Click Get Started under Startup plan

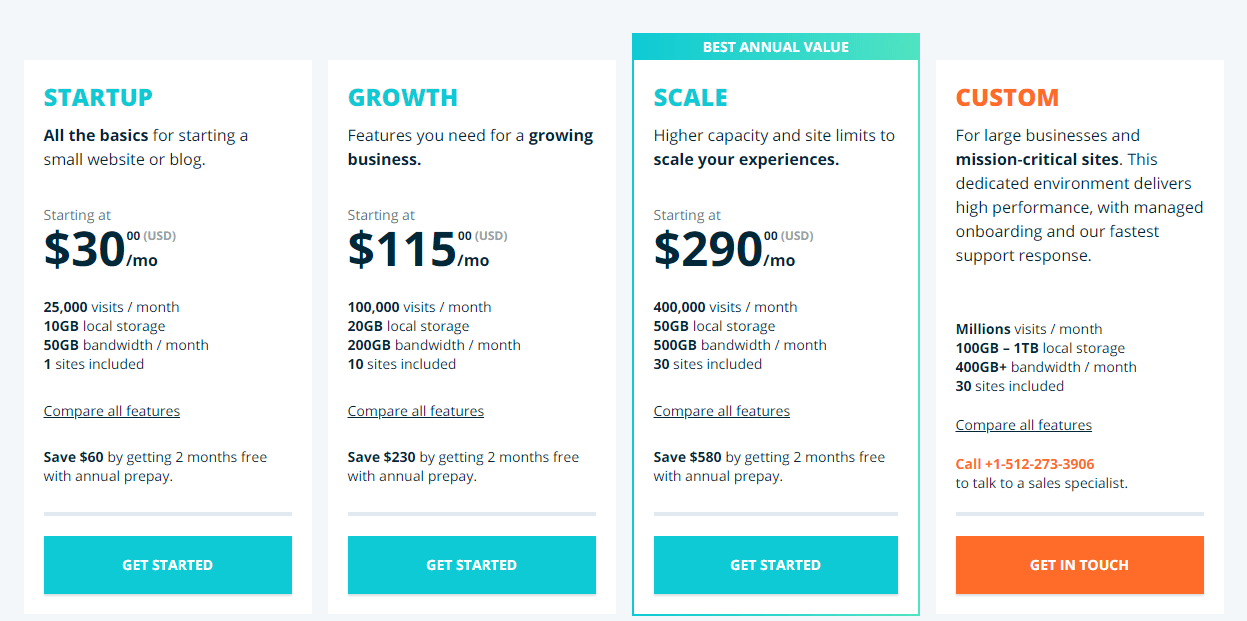click(168, 565)
